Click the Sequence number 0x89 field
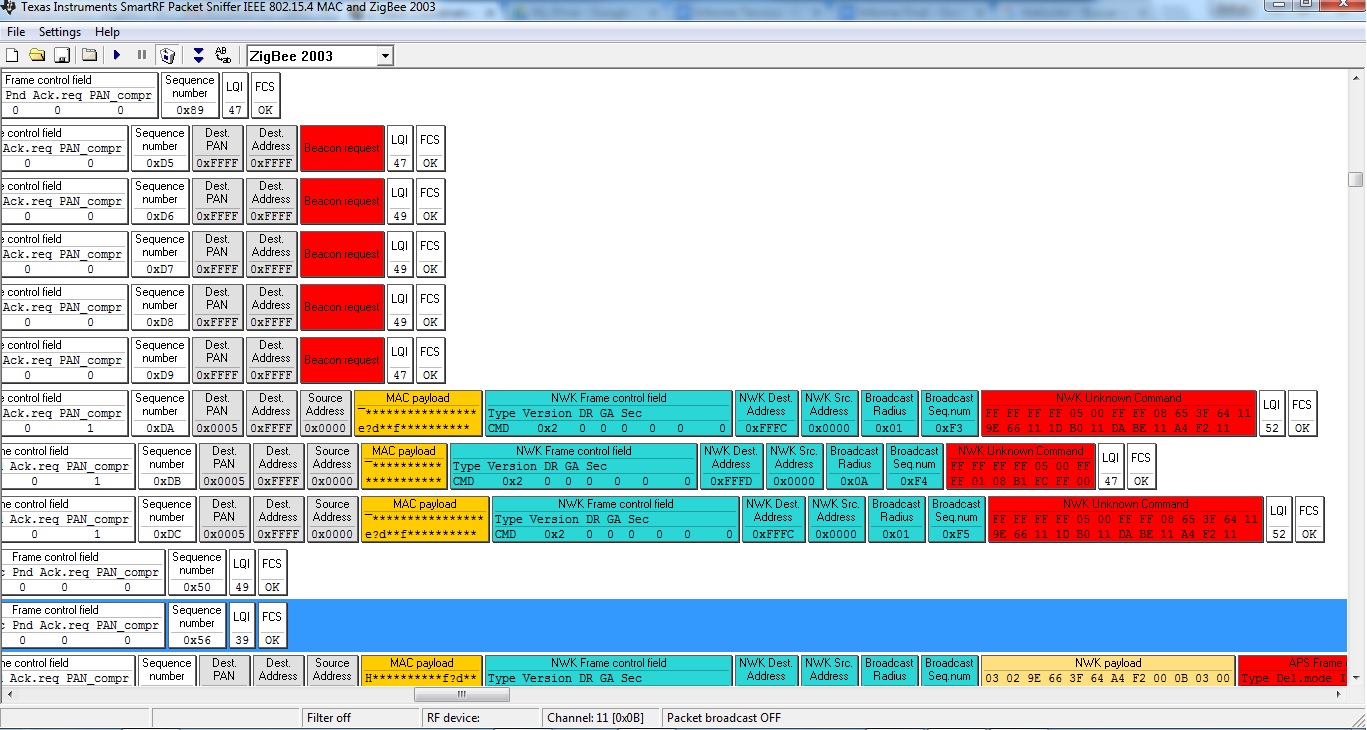This screenshot has height=730, width=1367. (190, 95)
